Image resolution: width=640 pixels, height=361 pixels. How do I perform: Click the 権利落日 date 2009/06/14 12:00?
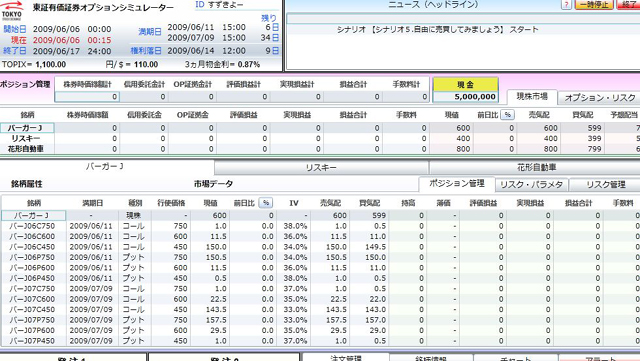click(207, 51)
